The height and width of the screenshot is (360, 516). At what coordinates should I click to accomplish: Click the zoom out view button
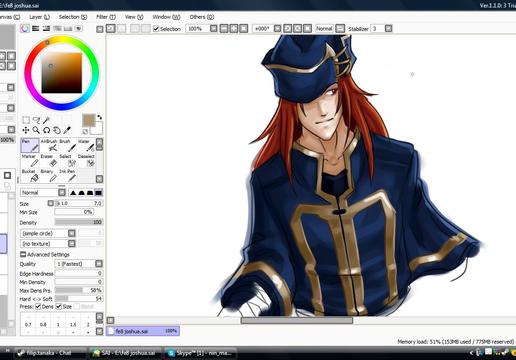pyautogui.click(x=224, y=29)
